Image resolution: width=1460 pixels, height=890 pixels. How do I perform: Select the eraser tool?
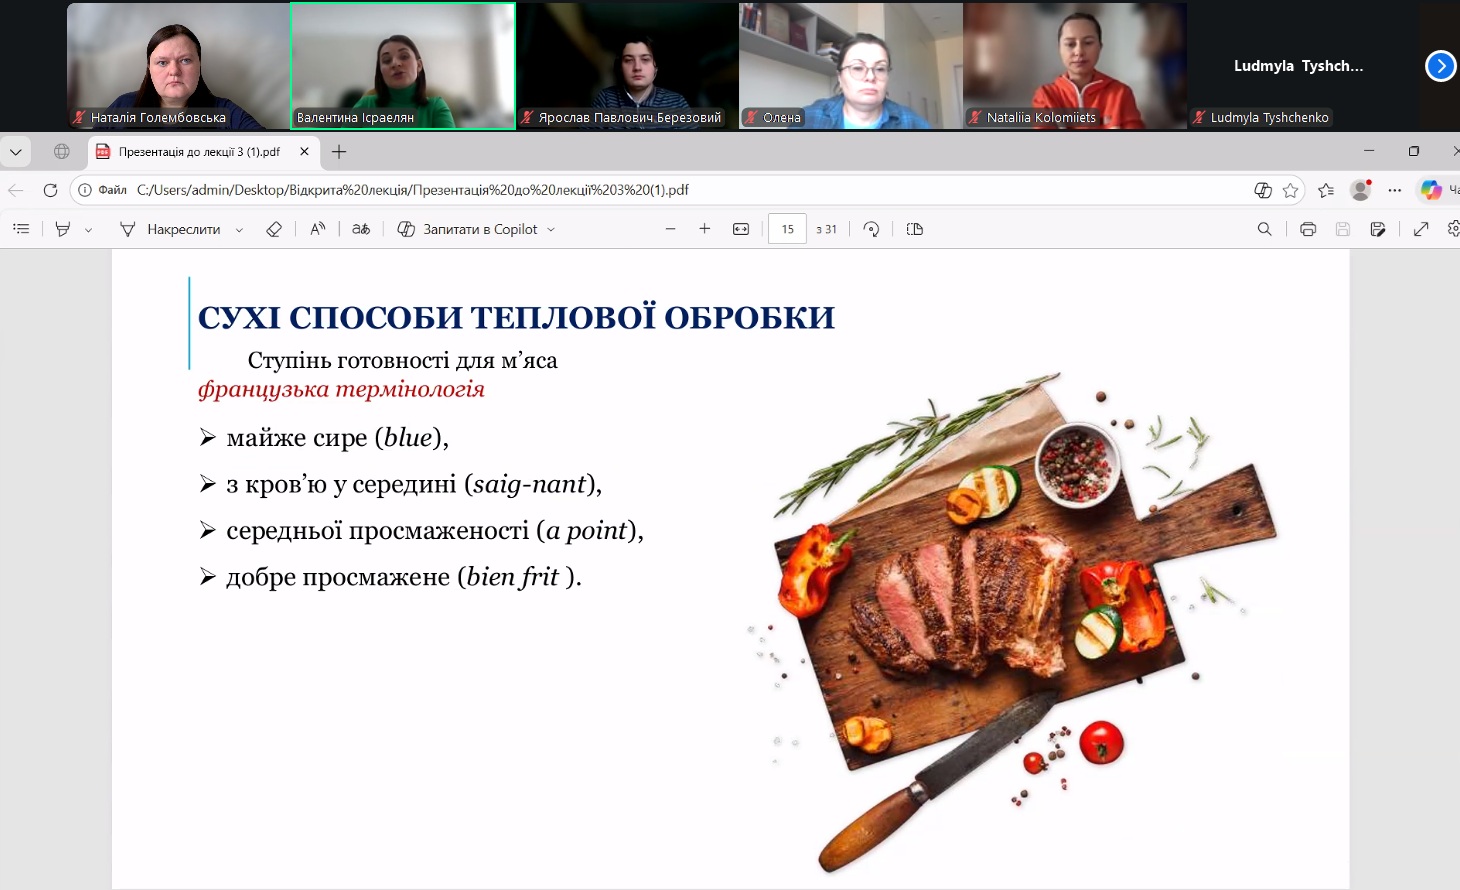(274, 229)
